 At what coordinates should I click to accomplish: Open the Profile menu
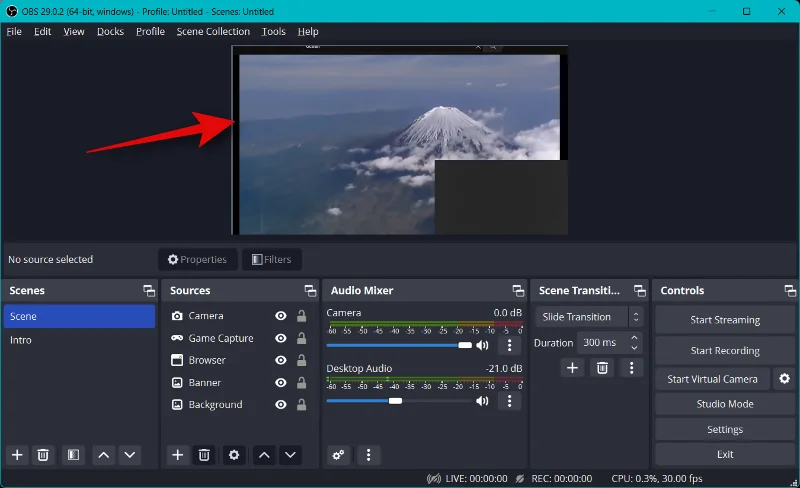point(150,32)
